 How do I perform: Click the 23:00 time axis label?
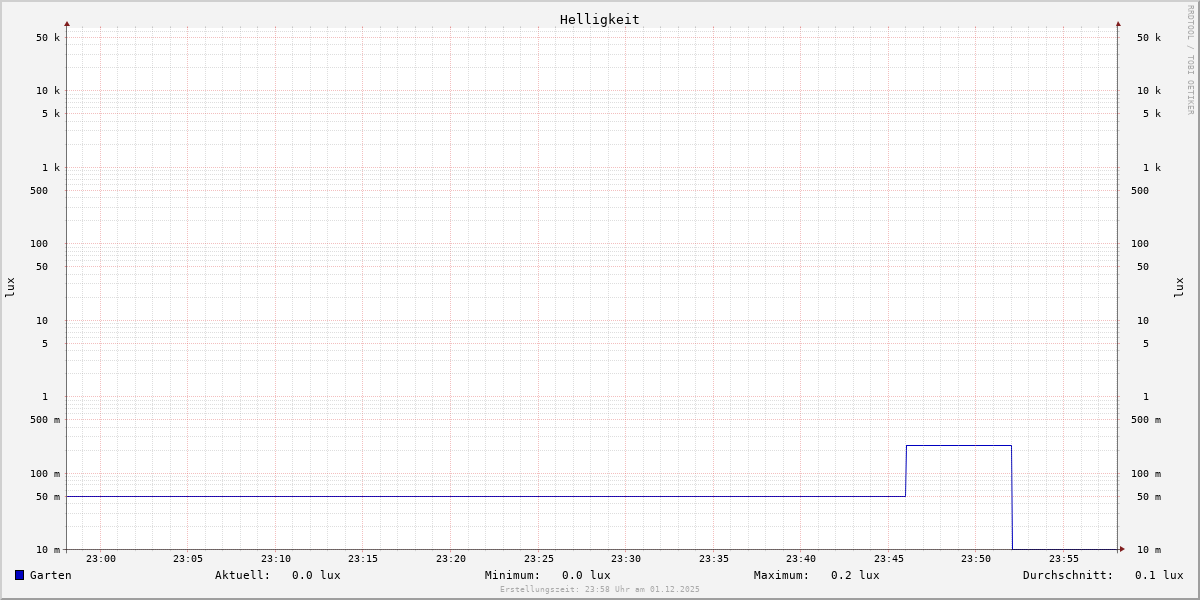pos(100,559)
